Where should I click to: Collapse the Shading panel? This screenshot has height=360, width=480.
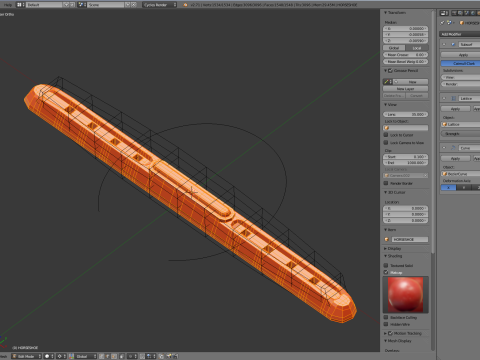pos(386,256)
